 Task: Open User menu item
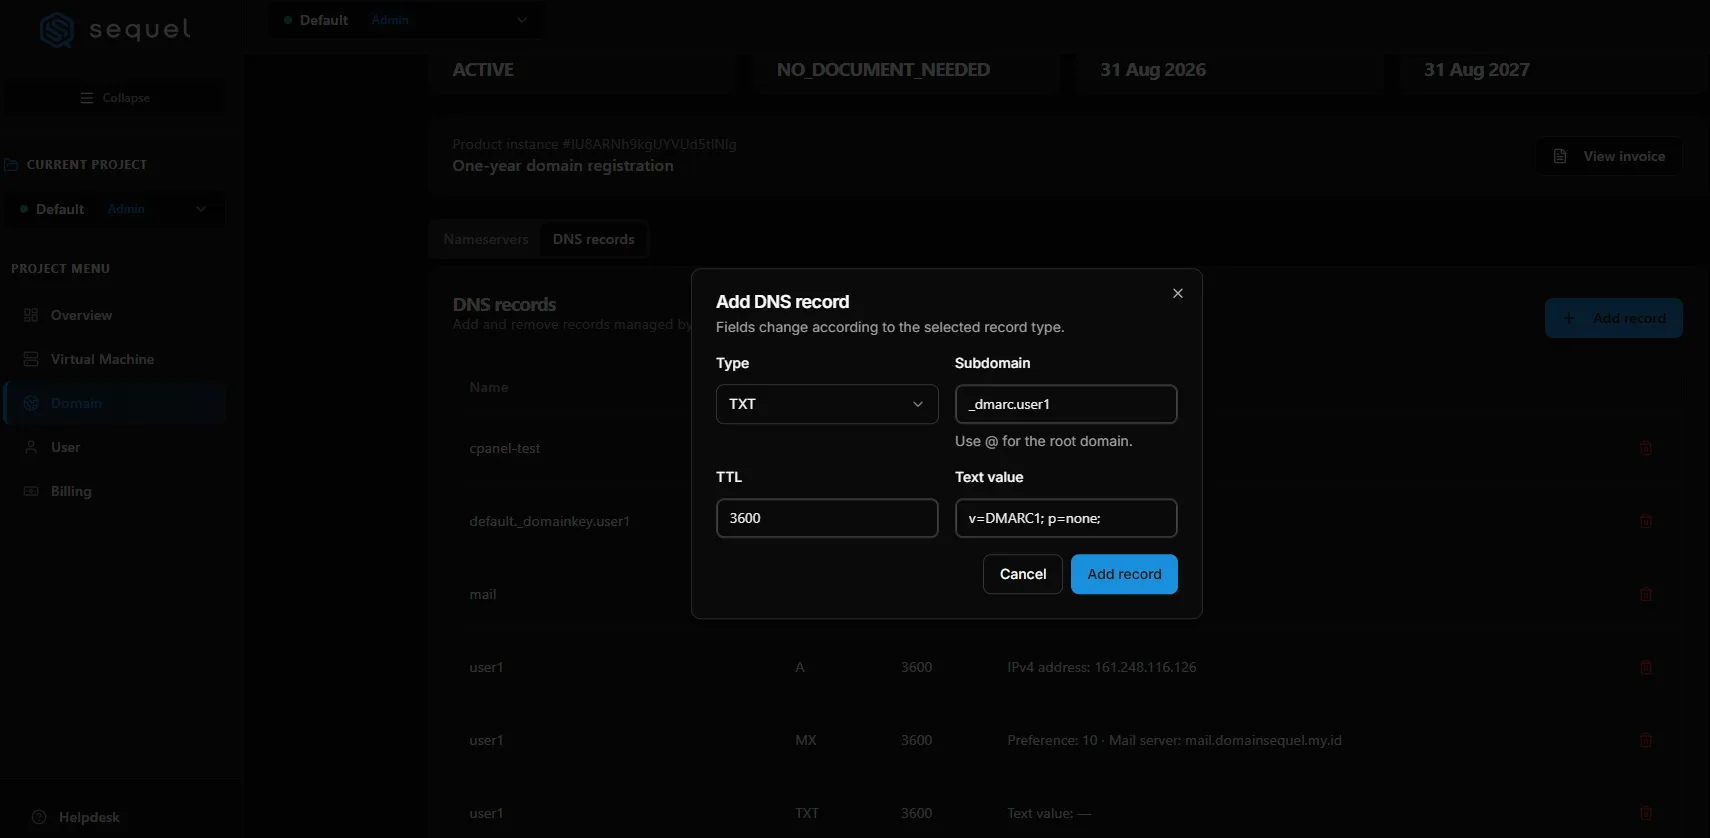pos(115,447)
